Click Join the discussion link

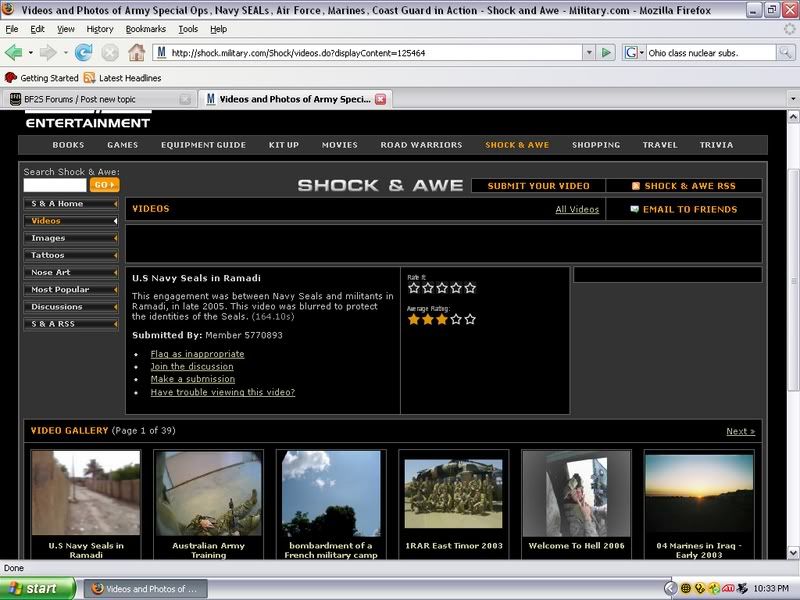point(192,366)
